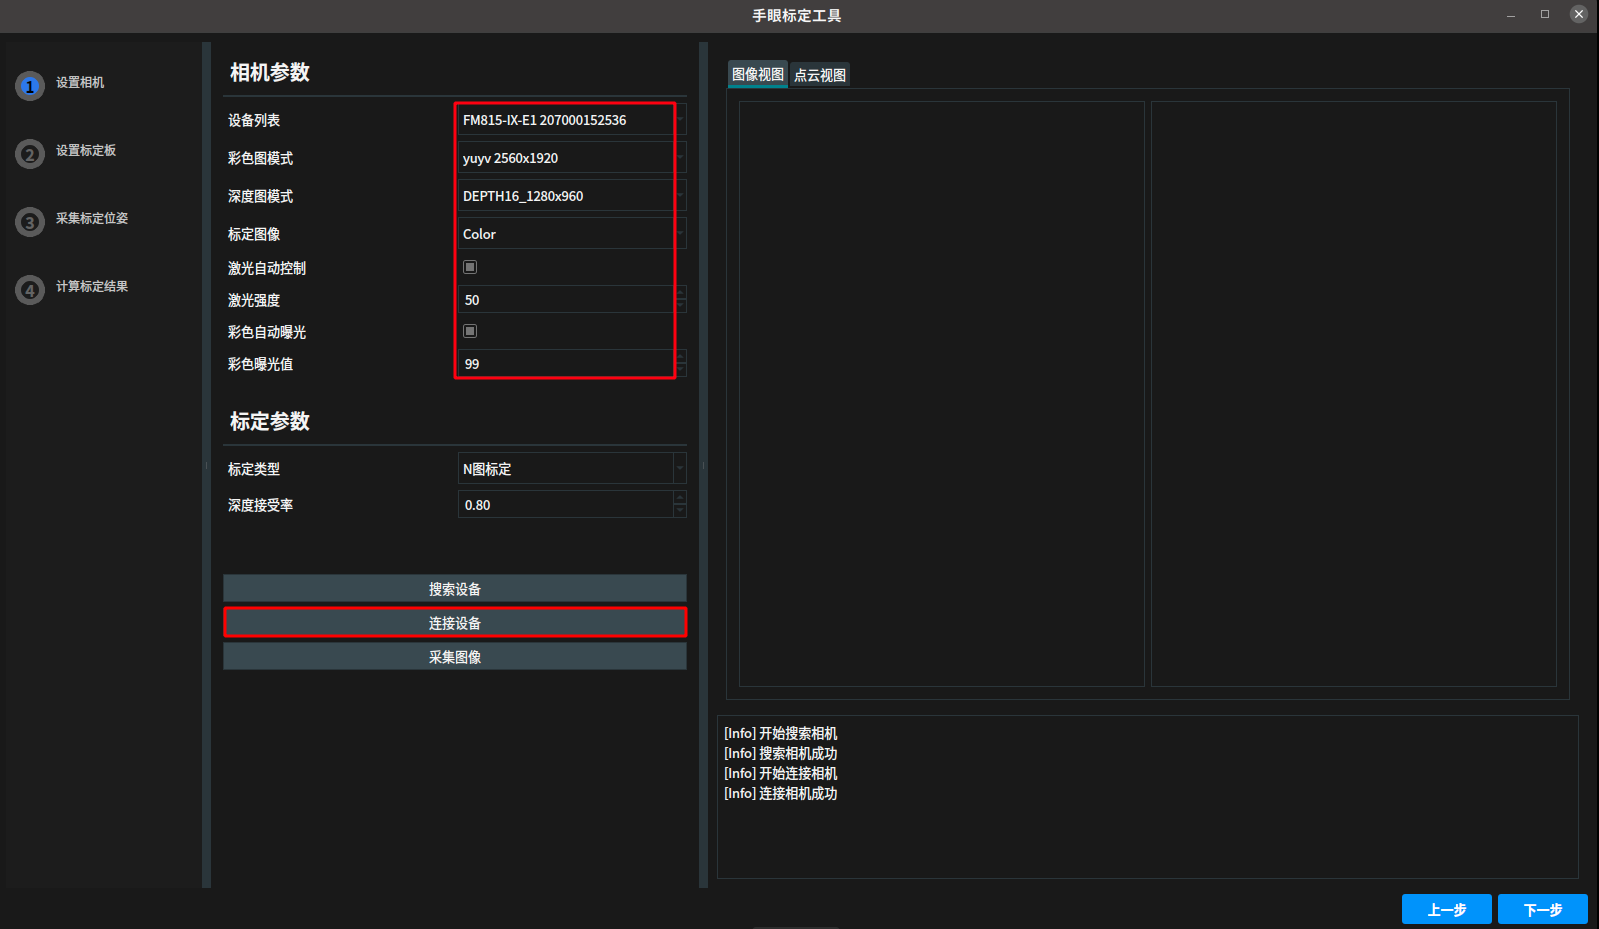Switch to the 点云视图 tab
The image size is (1599, 929).
coord(820,75)
